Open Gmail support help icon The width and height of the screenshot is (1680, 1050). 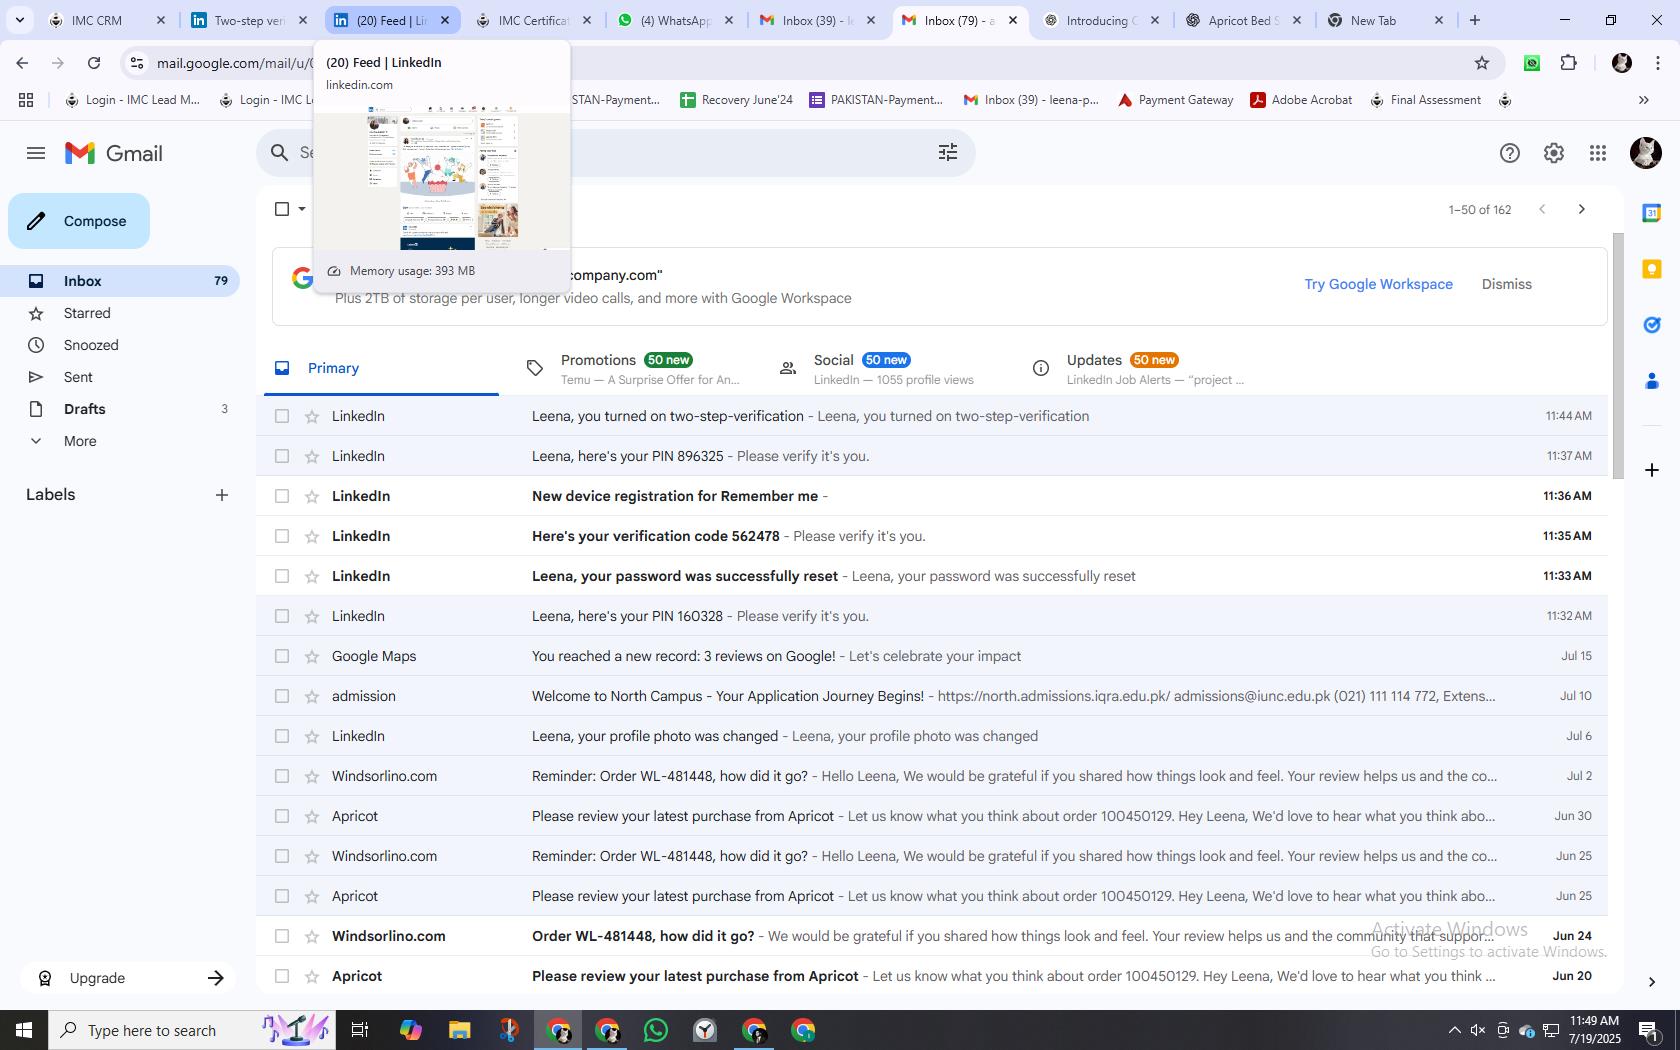click(x=1510, y=153)
